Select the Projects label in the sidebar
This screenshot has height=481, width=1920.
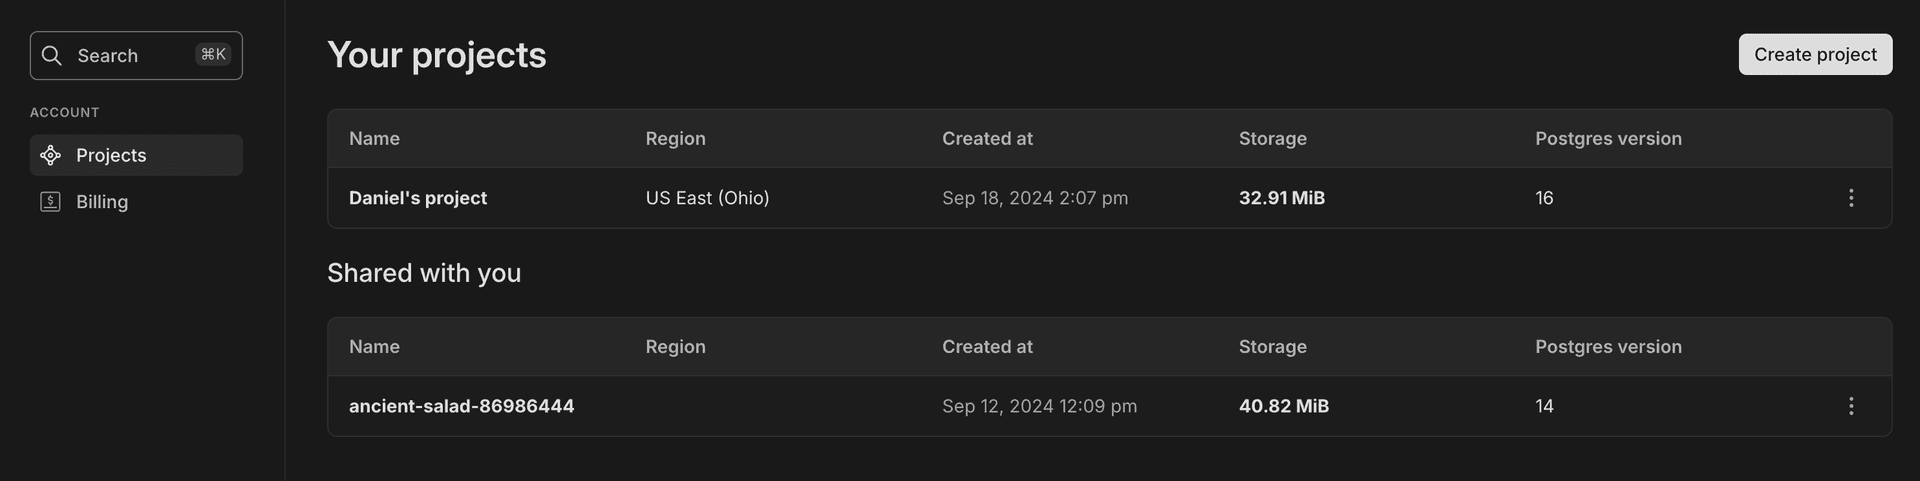111,155
